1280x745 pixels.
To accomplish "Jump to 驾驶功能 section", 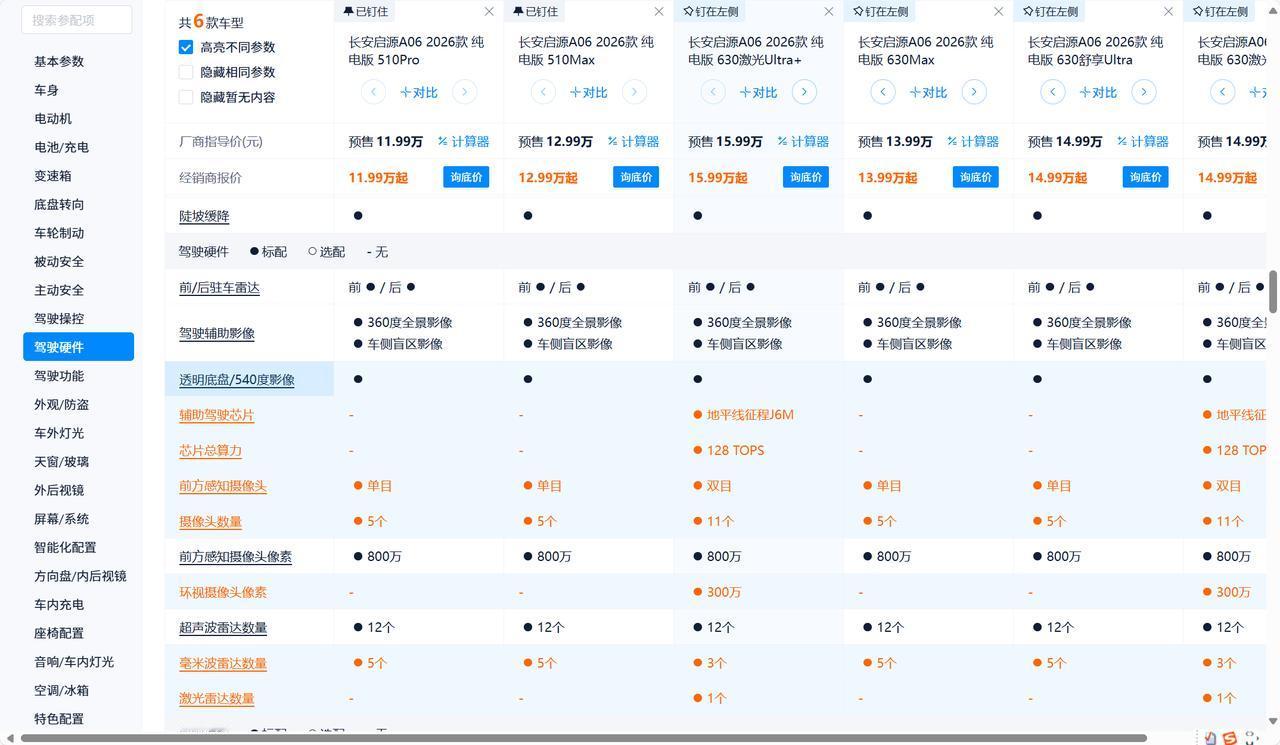I will coord(59,376).
